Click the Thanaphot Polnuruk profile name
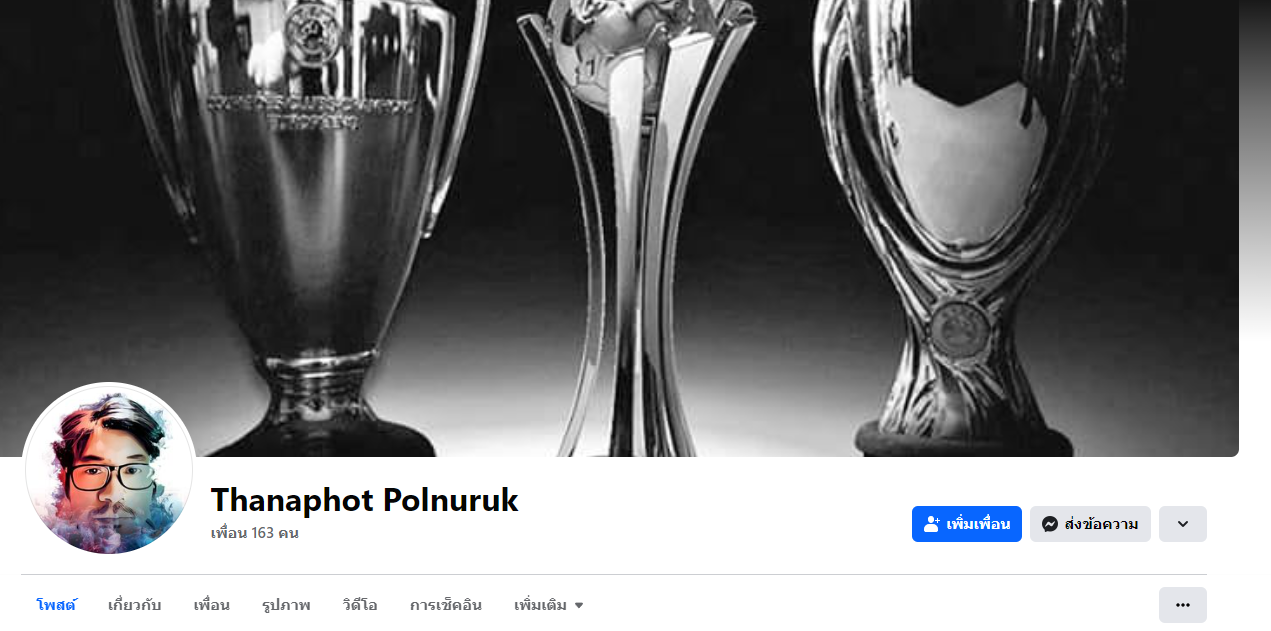 365,500
